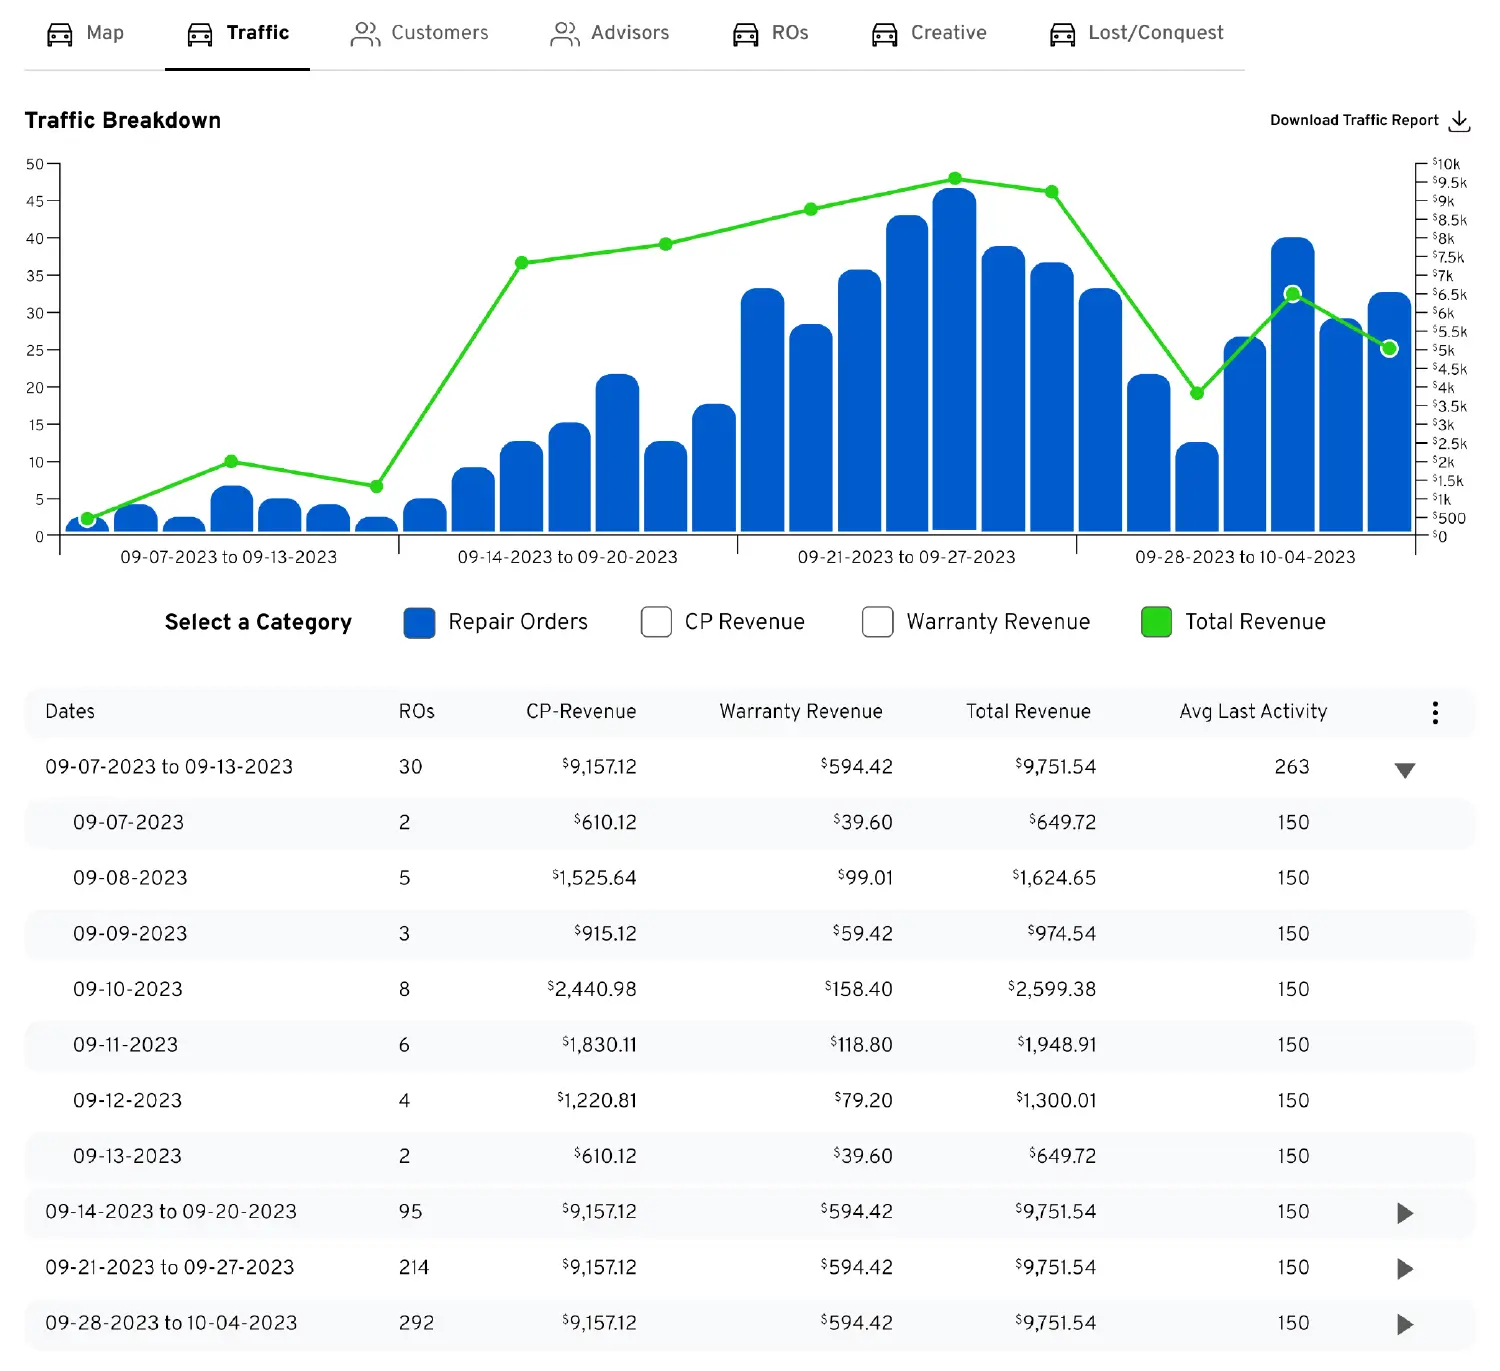This screenshot has width=1500, height=1371.
Task: Click the $1,220.81 CP-Revenue cell
Action: tap(597, 1100)
